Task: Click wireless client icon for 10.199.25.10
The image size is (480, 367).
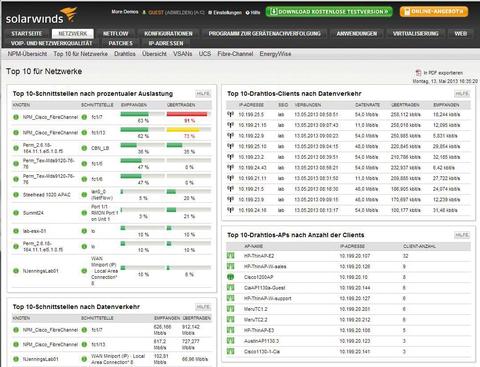Action: pyautogui.click(x=230, y=146)
